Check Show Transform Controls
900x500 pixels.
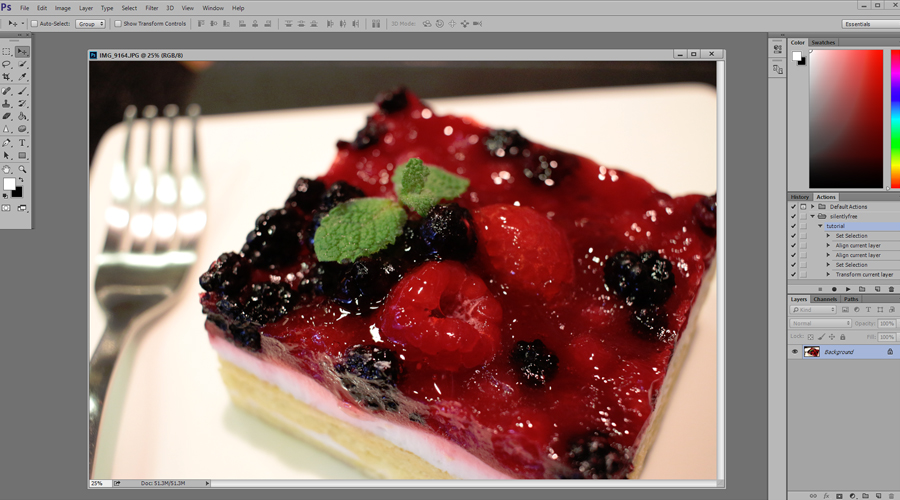click(x=117, y=23)
